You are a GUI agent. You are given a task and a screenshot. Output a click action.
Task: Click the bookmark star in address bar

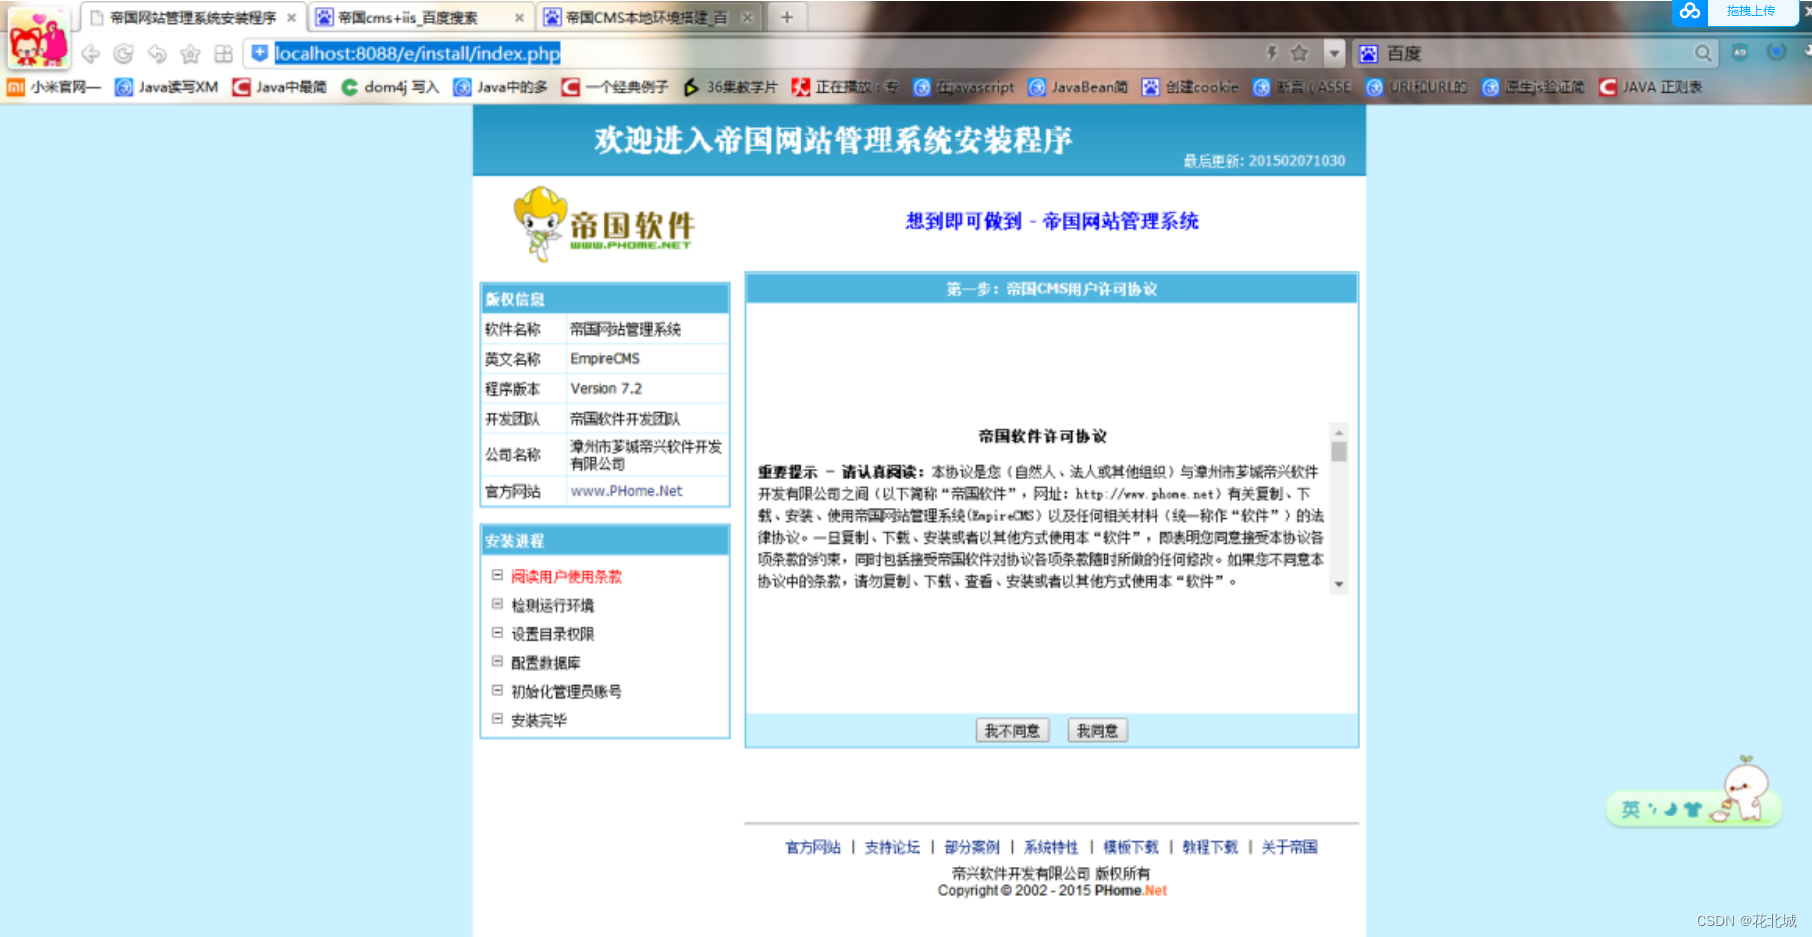[x=1299, y=53]
